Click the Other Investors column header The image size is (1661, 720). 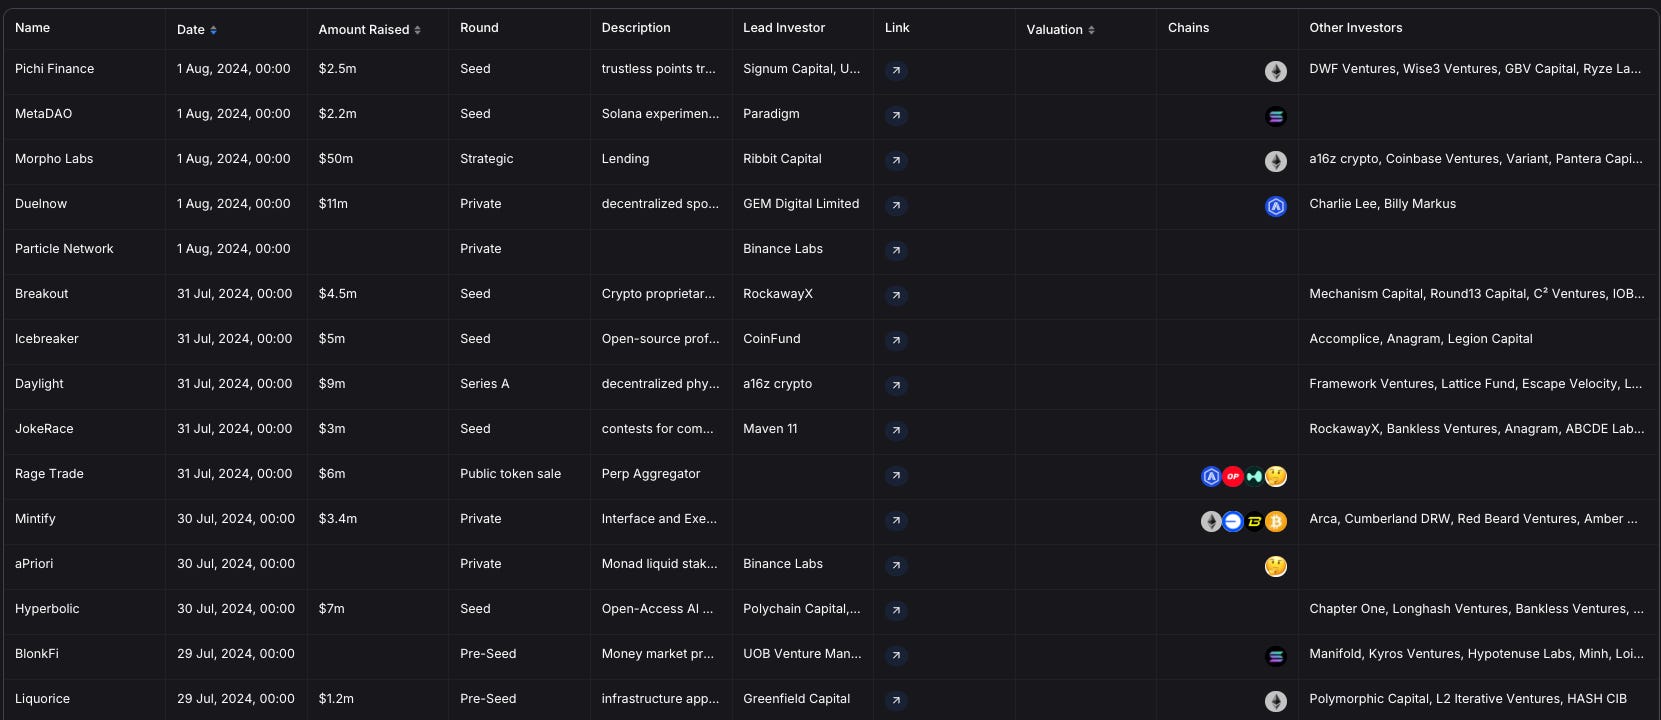tap(1356, 28)
